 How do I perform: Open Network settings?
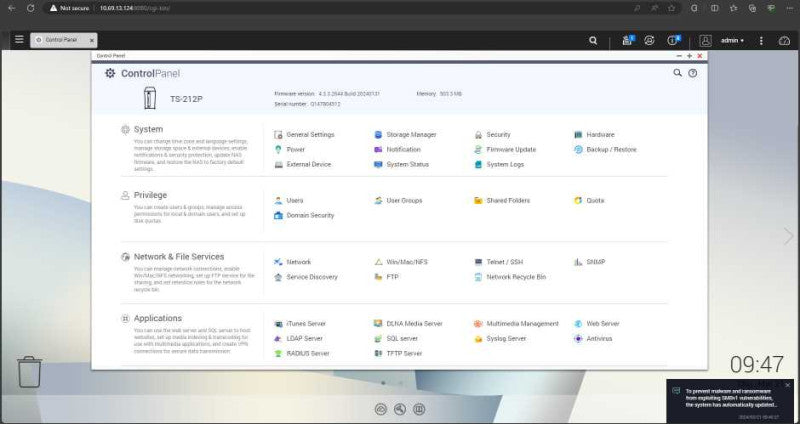tap(292, 262)
